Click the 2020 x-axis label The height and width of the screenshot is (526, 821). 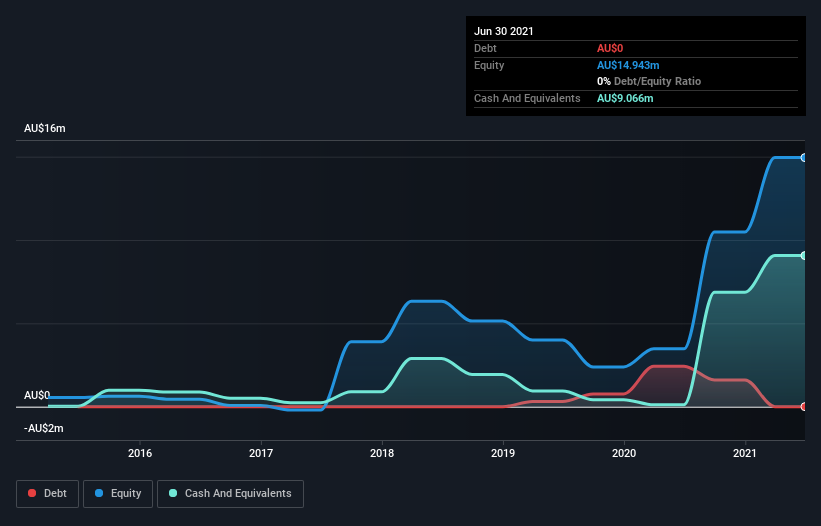[x=624, y=453]
